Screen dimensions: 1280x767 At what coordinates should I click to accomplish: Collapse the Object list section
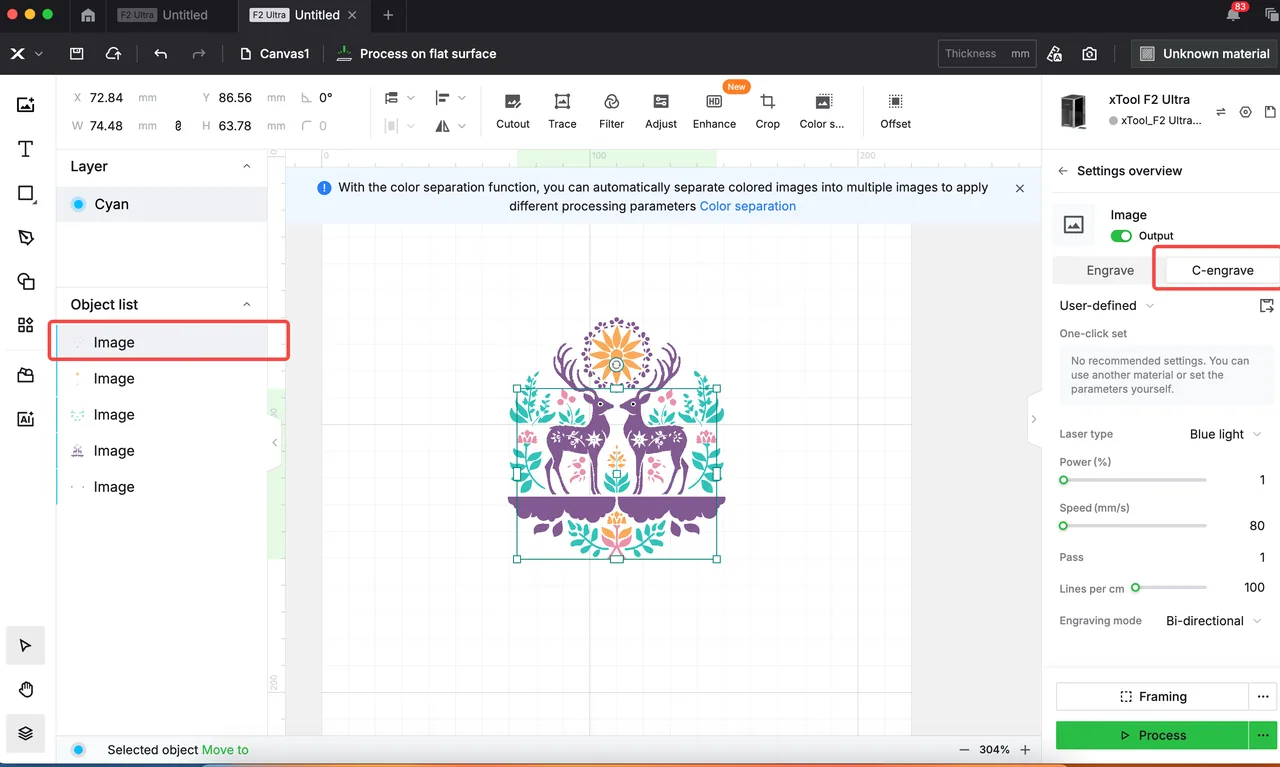(x=247, y=304)
